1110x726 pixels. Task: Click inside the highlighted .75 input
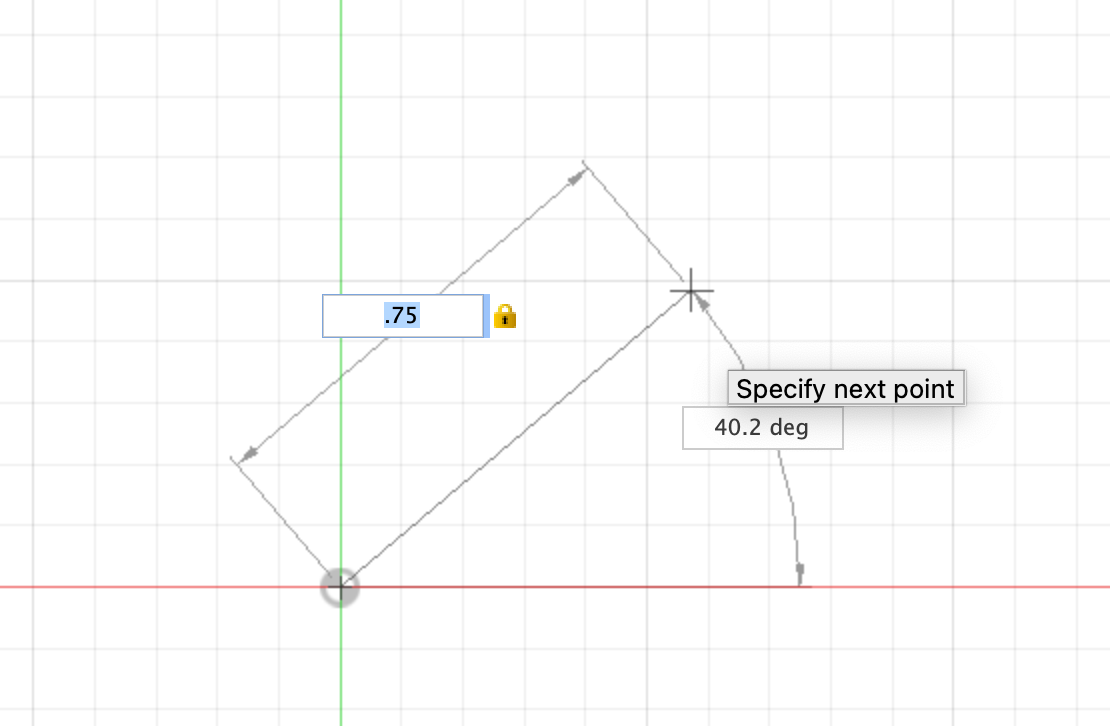coord(402,315)
